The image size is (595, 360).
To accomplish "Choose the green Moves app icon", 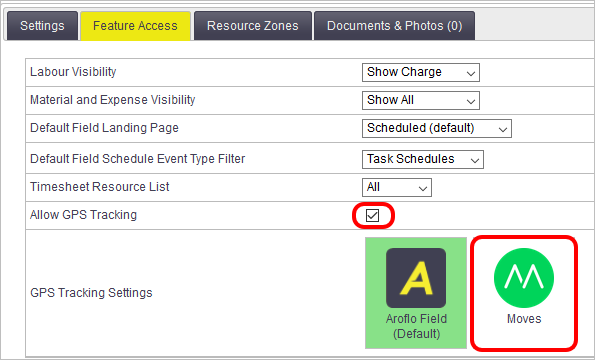I will pyautogui.click(x=524, y=278).
